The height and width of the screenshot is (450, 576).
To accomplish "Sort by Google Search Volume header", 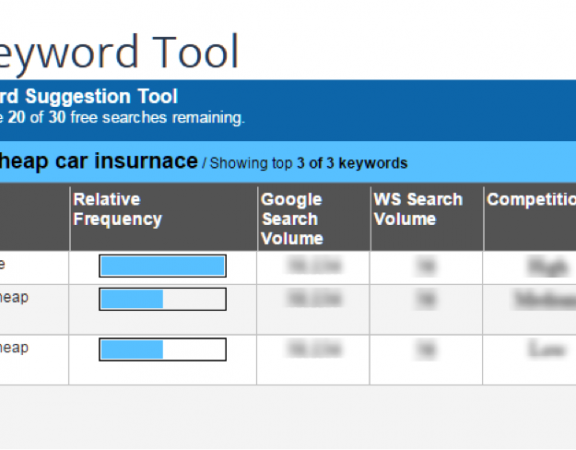I will pos(292,219).
